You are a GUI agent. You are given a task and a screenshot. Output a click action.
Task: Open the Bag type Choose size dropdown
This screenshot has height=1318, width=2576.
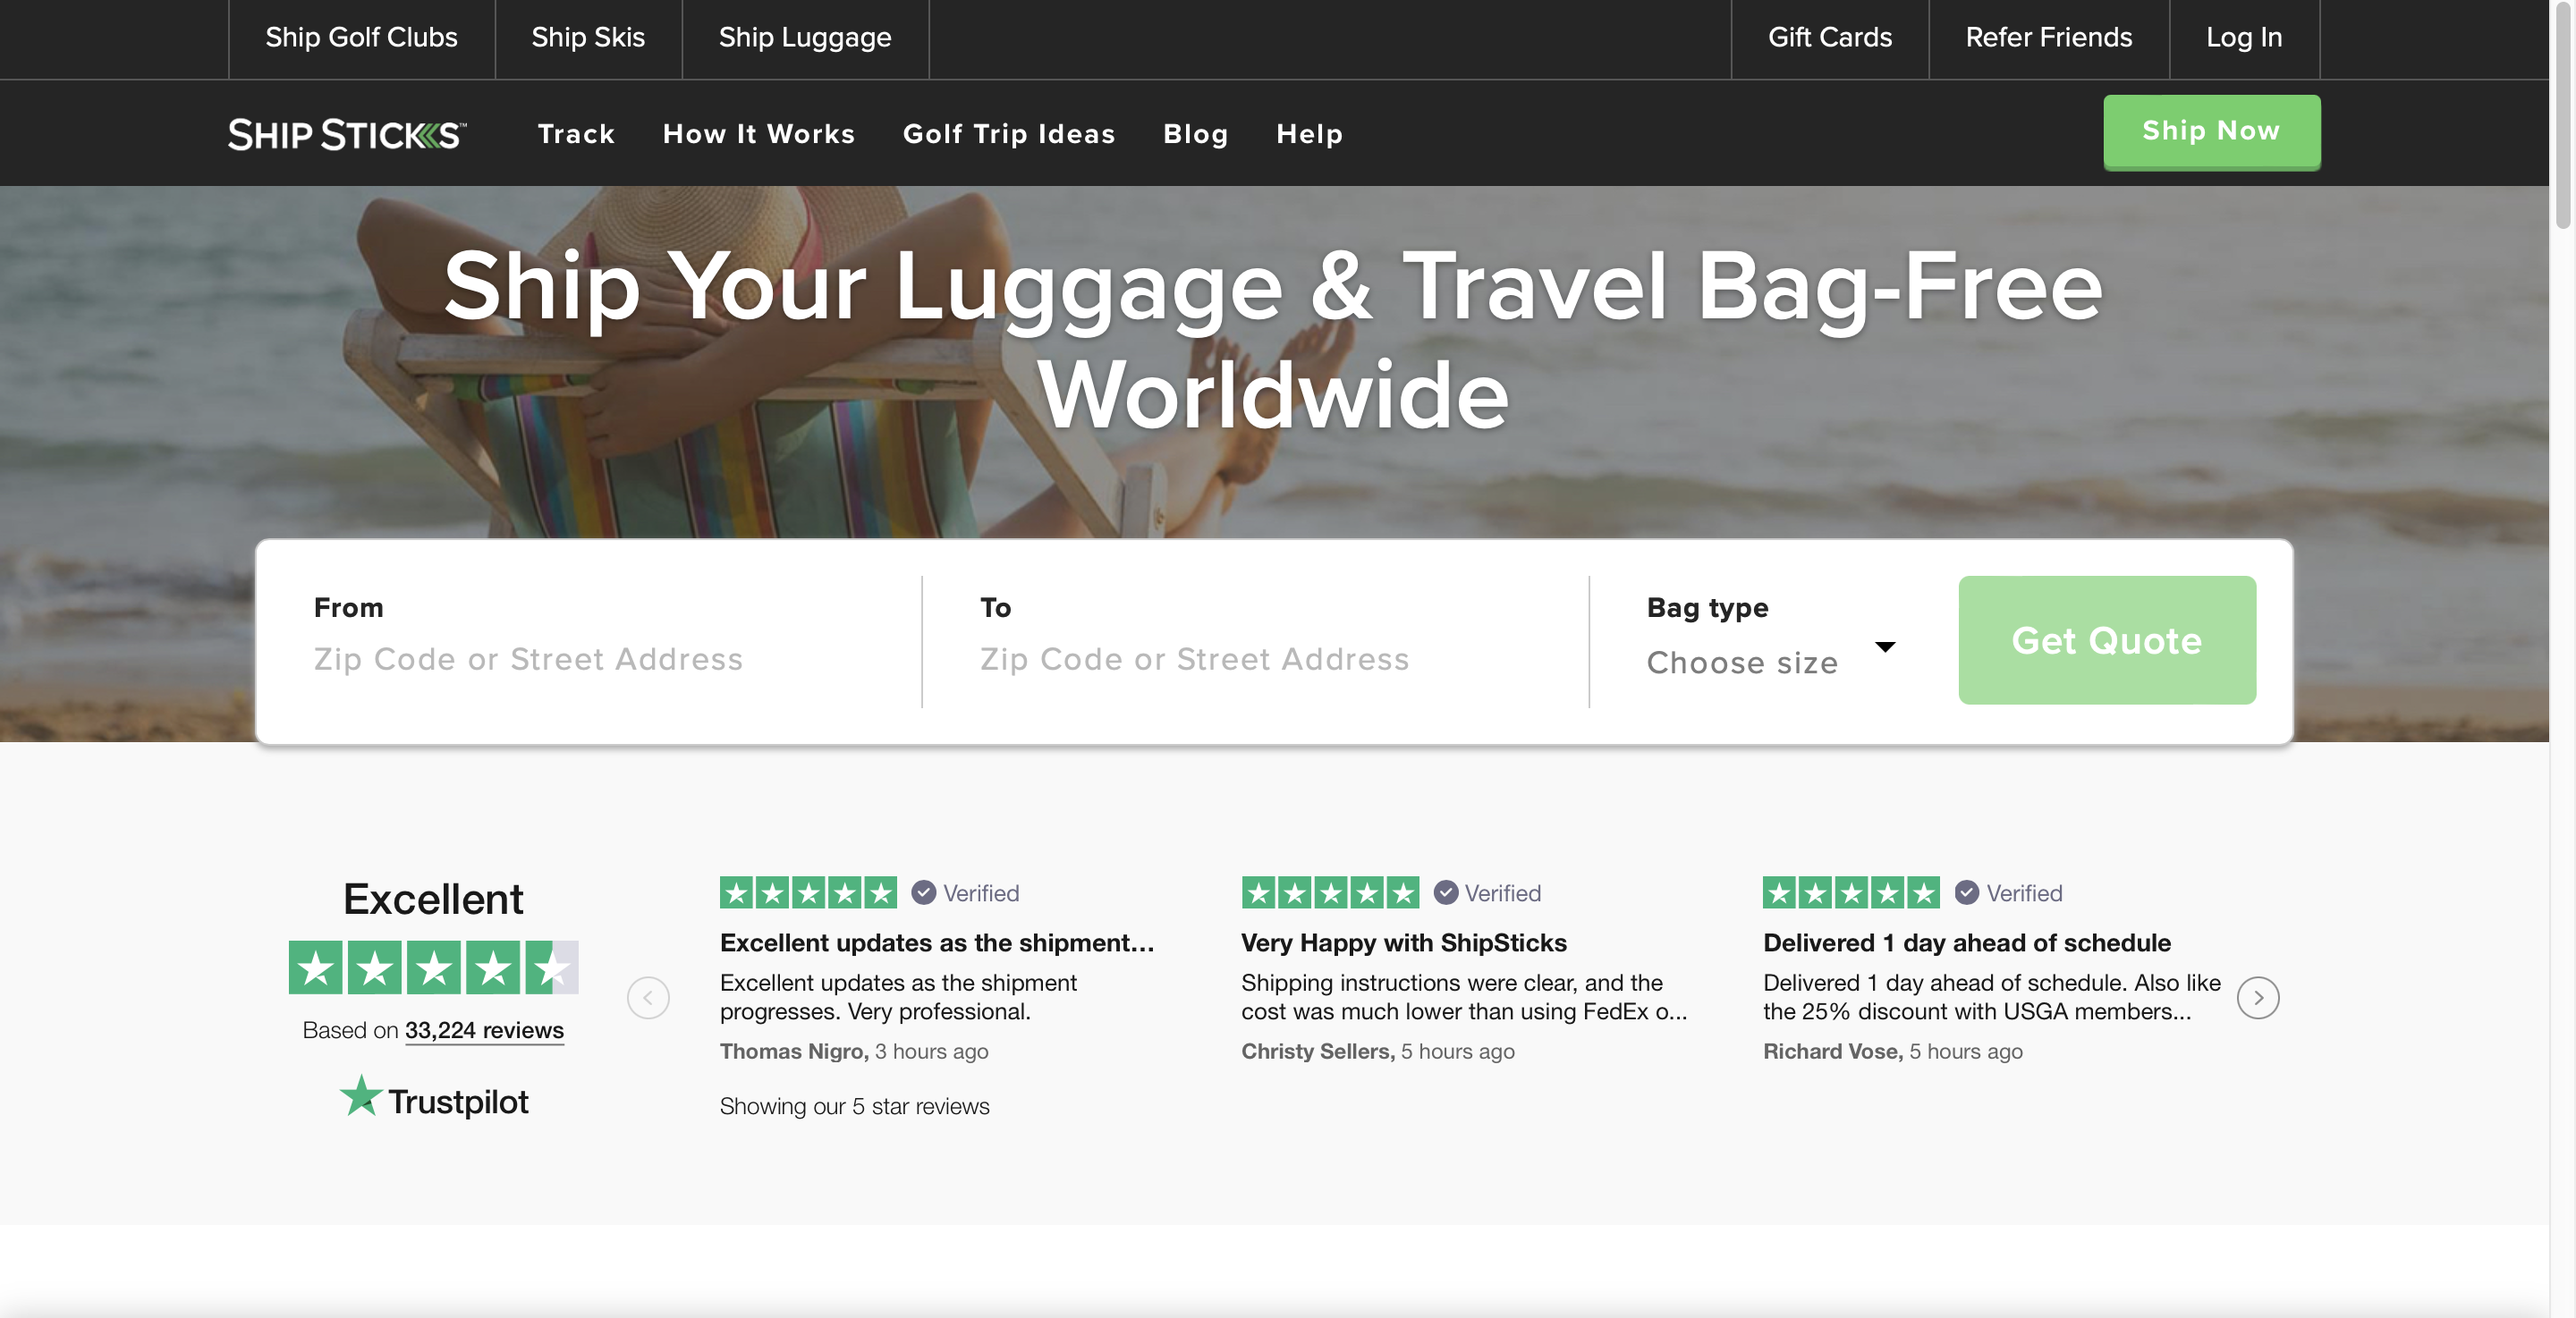(x=1771, y=662)
